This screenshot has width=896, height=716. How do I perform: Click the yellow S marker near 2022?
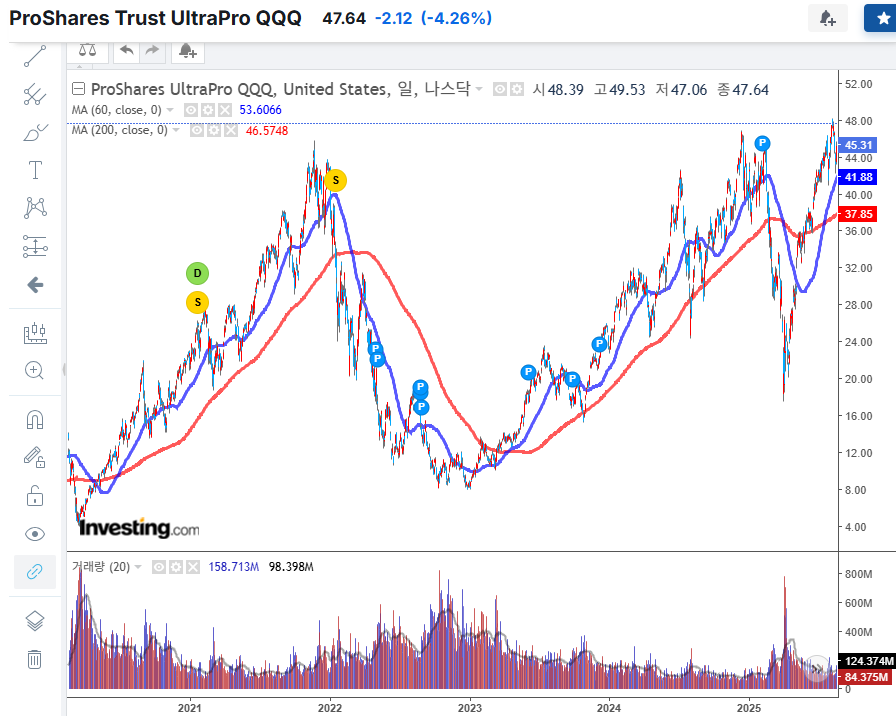pyautogui.click(x=336, y=180)
